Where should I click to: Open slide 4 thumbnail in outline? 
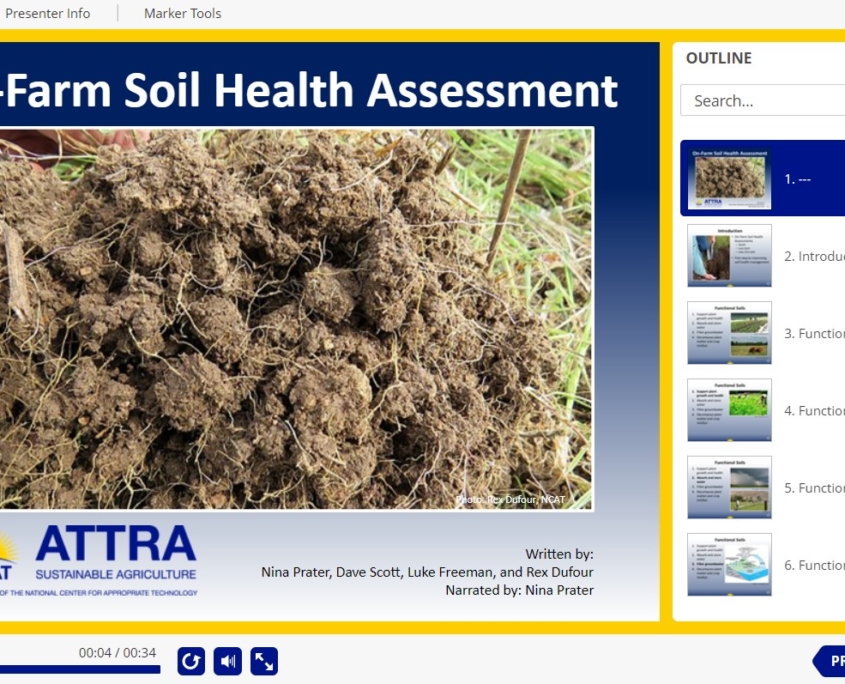[729, 410]
